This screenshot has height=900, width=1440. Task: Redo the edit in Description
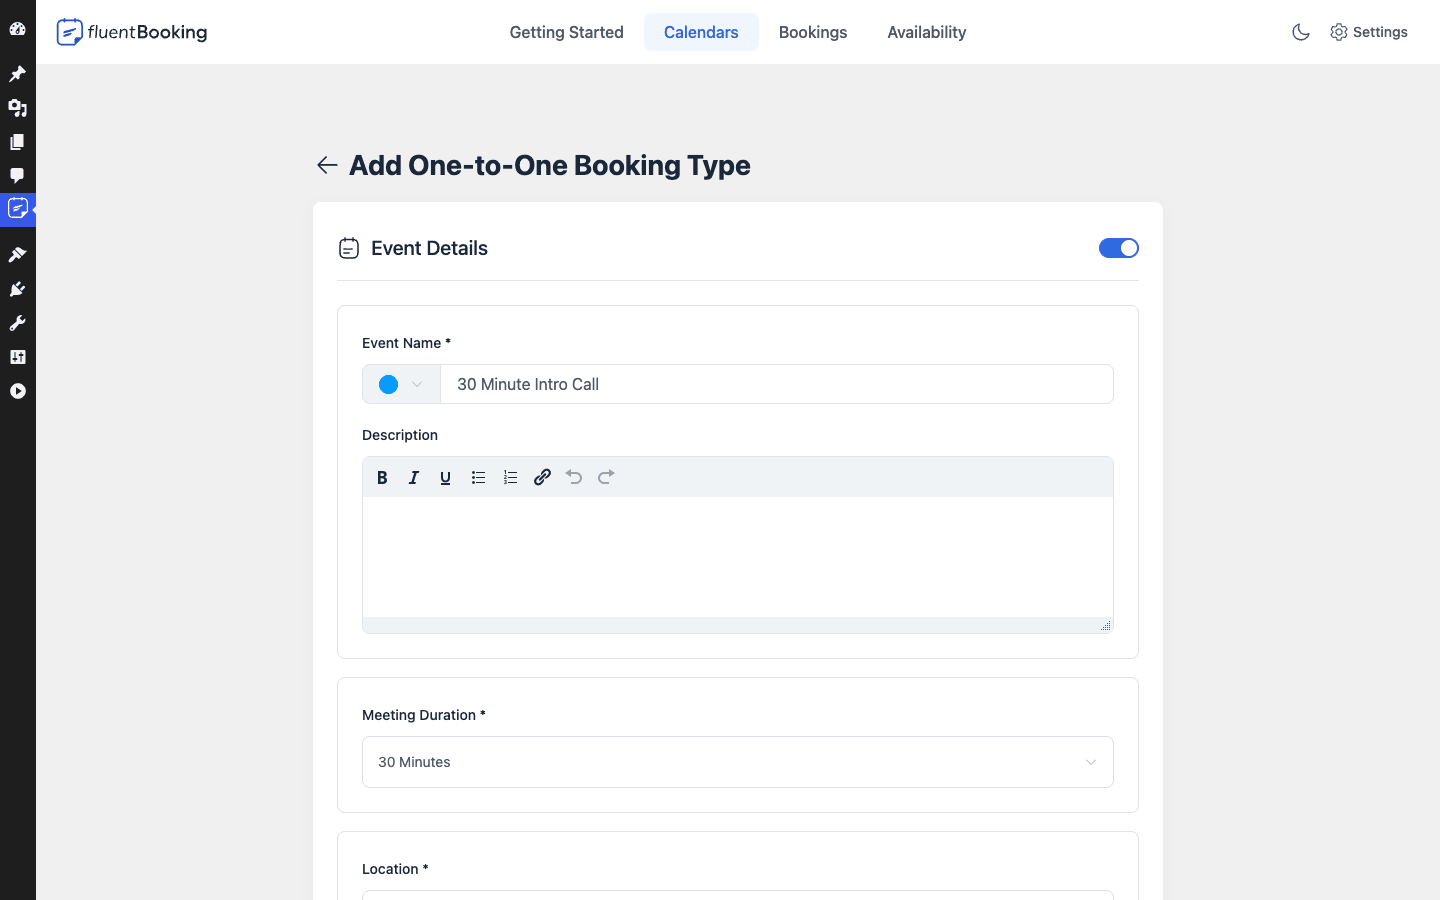pyautogui.click(x=606, y=478)
